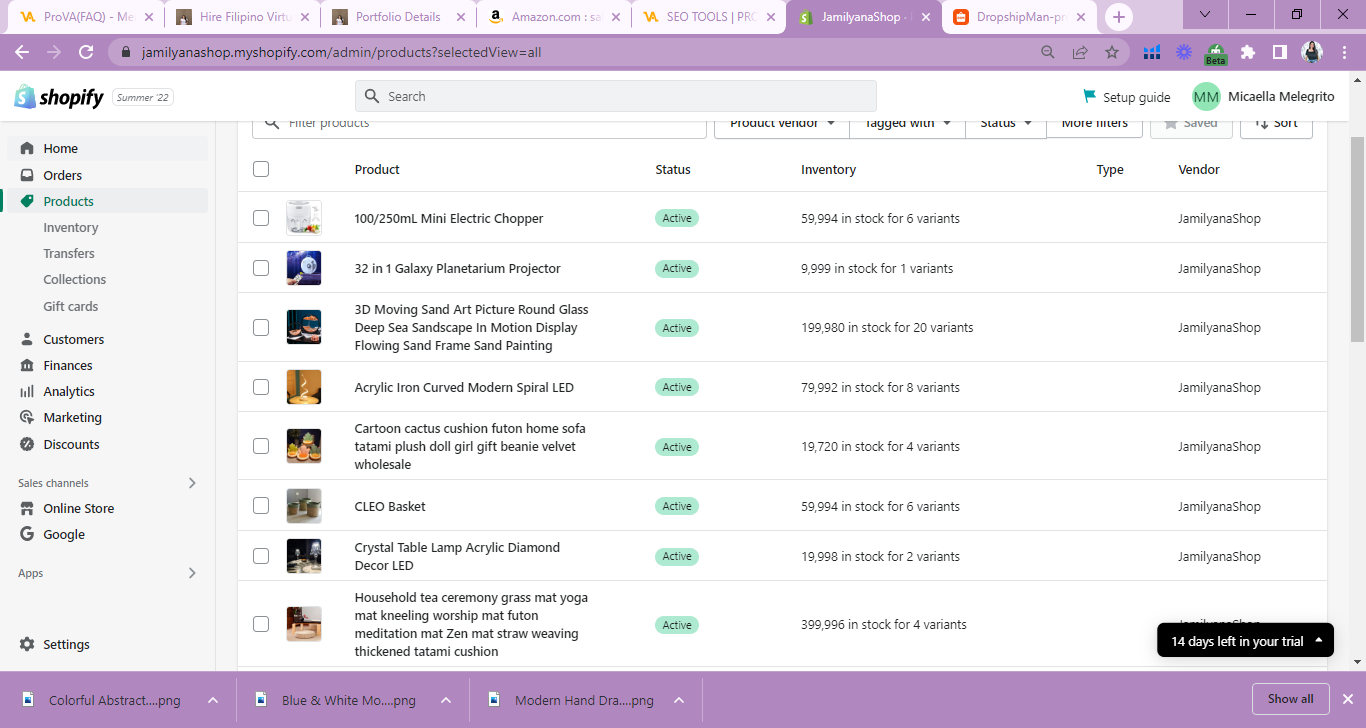The width and height of the screenshot is (1366, 728).
Task: Select the Household tea ceremony grass mat checkbox
Action: (261, 624)
